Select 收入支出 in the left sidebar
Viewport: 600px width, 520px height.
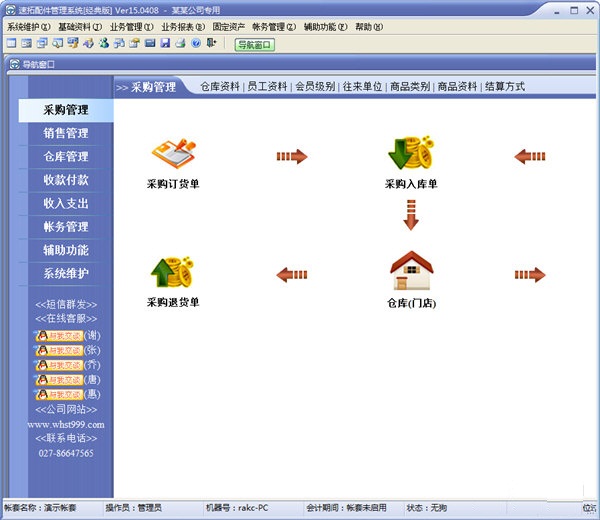[66, 203]
